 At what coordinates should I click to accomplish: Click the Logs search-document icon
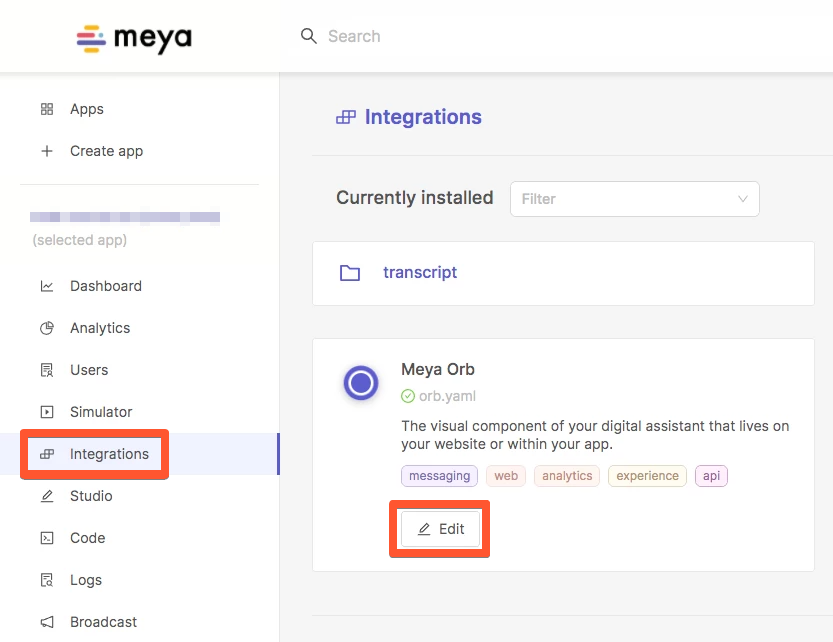(47, 580)
